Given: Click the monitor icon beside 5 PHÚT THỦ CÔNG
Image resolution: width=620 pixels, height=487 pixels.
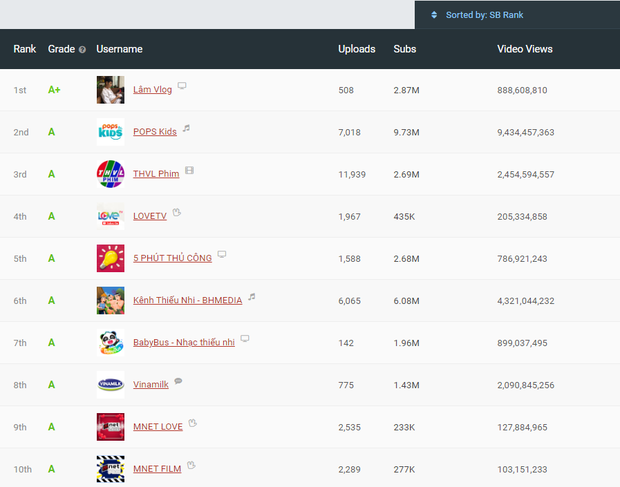Looking at the screenshot, I should pos(222,255).
